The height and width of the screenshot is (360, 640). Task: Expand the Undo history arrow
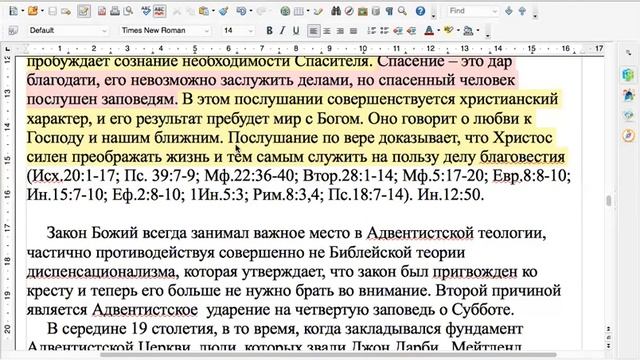click(250, 11)
